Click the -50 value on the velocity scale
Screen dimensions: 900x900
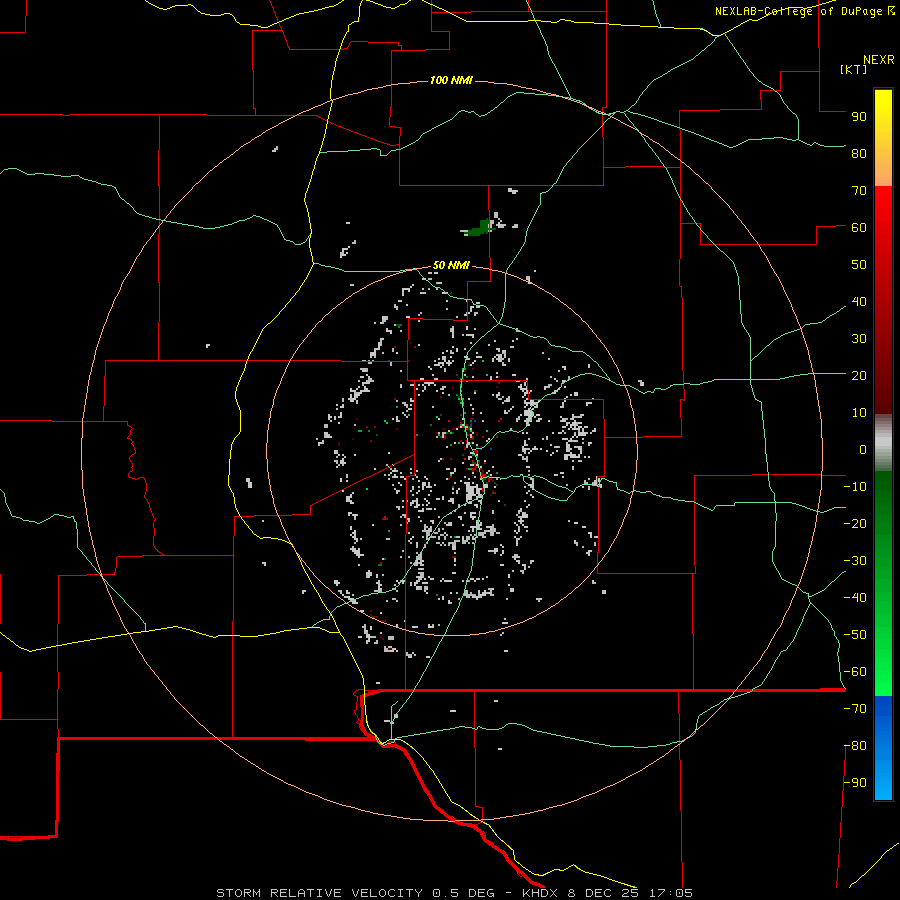(855, 635)
